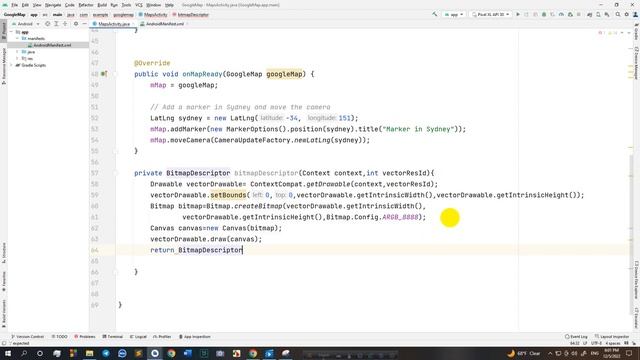Viewport: 640px width, 360px height.
Task: Open the Emulator side tab on right
Action: coord(636,318)
